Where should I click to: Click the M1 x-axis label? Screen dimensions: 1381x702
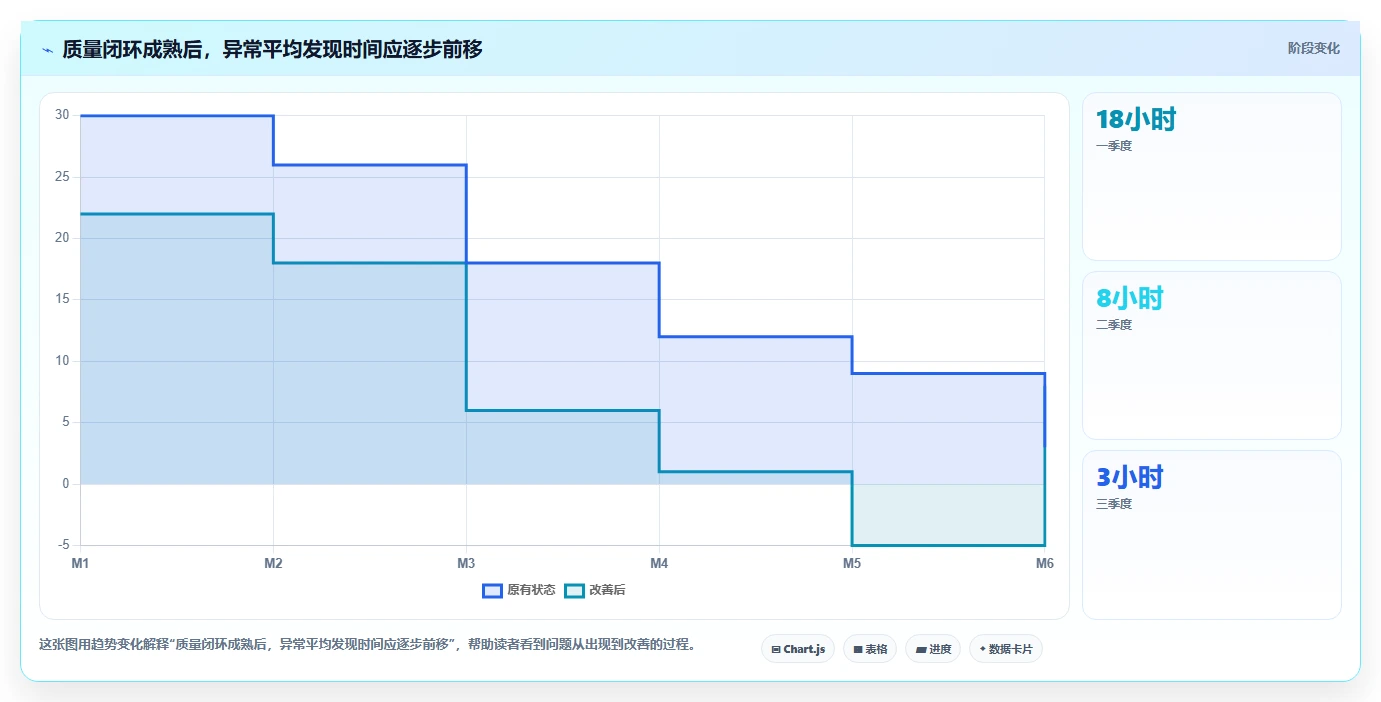point(80,563)
